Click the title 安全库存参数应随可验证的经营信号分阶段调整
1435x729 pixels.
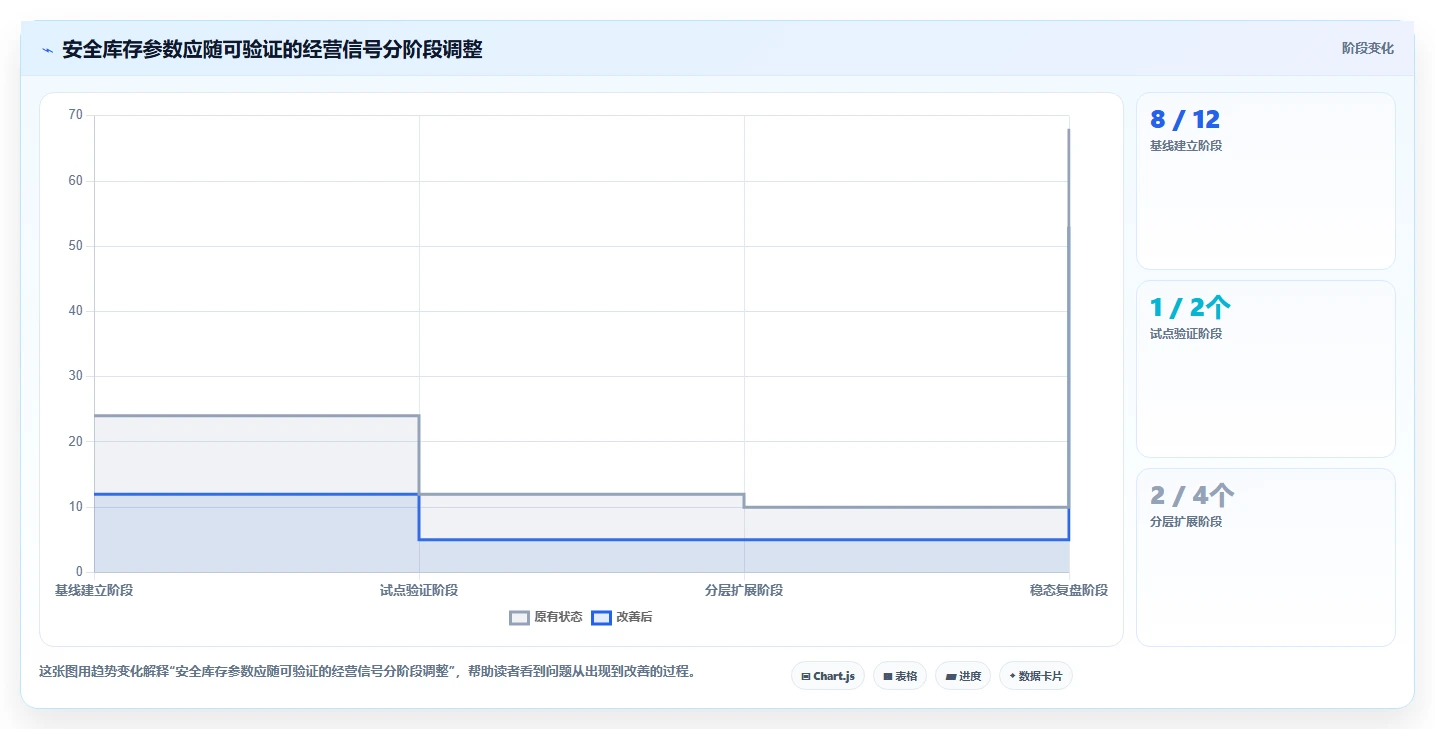(272, 49)
